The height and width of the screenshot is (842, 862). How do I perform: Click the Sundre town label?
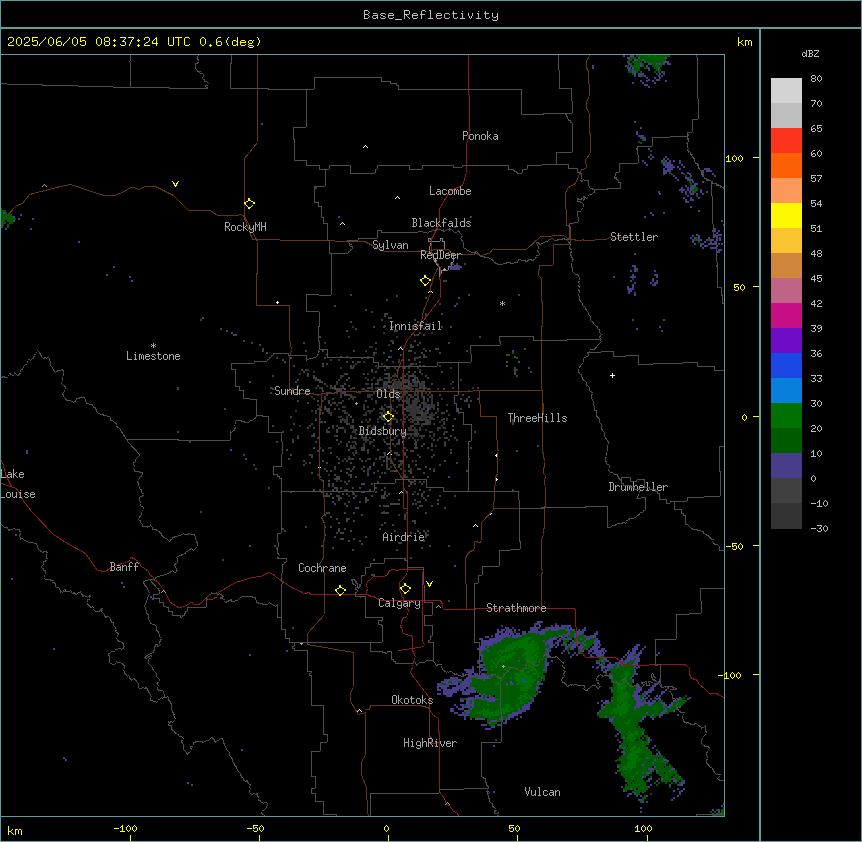292,391
